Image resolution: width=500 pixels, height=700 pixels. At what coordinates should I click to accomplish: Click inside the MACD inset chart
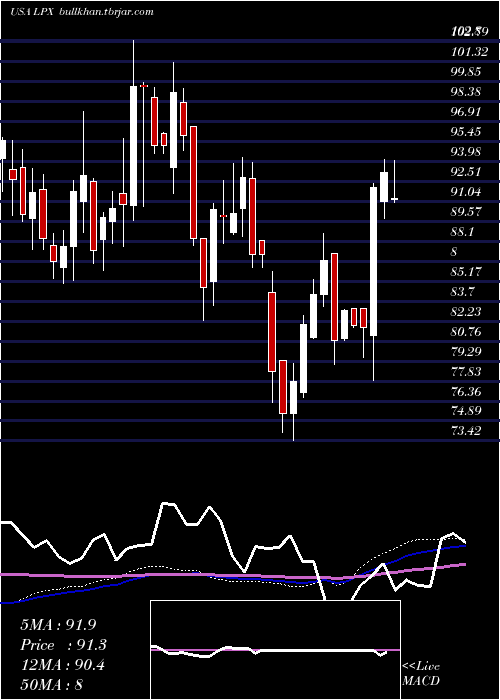pos(275,650)
